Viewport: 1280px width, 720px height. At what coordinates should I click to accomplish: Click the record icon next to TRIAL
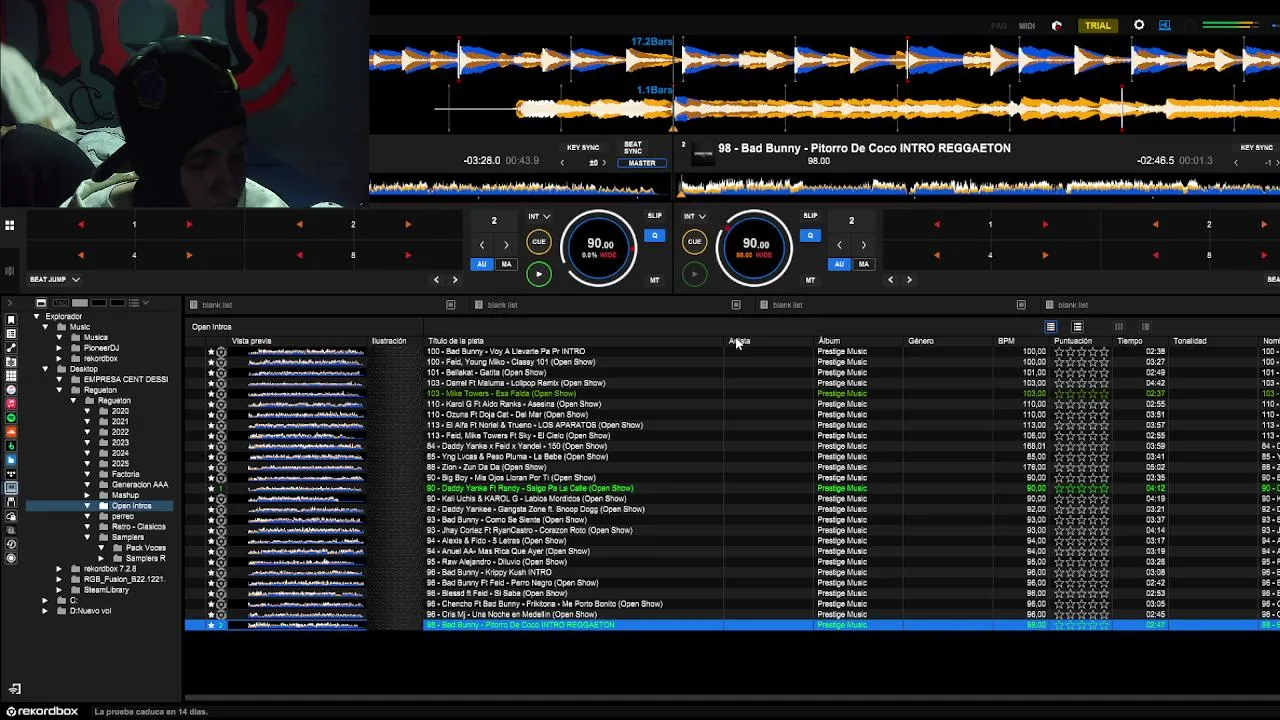1057,26
